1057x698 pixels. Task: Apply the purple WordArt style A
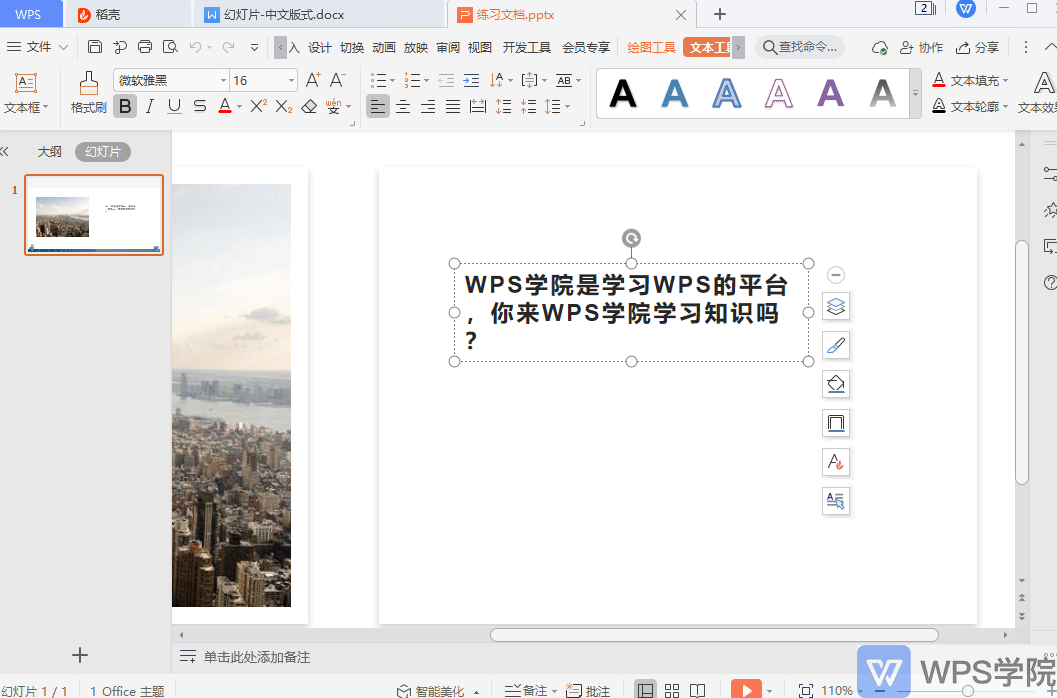pyautogui.click(x=830, y=93)
